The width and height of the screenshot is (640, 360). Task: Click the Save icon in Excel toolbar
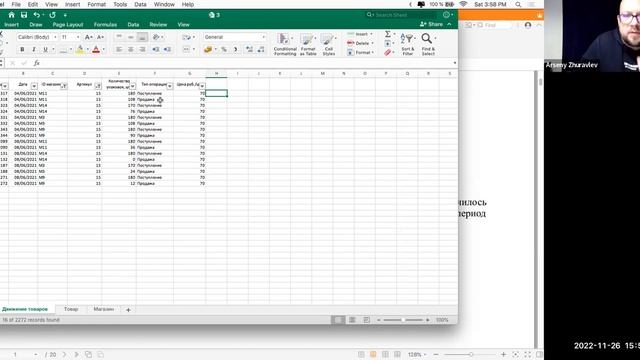(x=24, y=15)
